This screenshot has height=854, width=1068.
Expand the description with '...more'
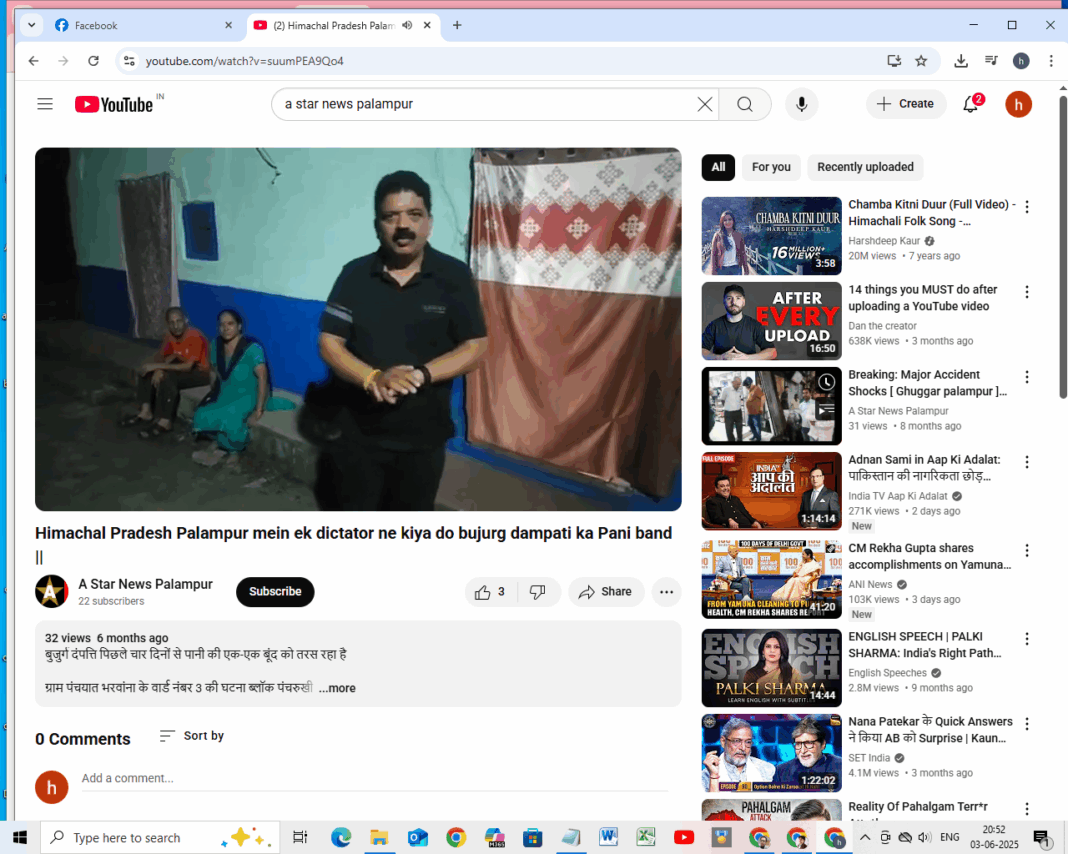[337, 688]
